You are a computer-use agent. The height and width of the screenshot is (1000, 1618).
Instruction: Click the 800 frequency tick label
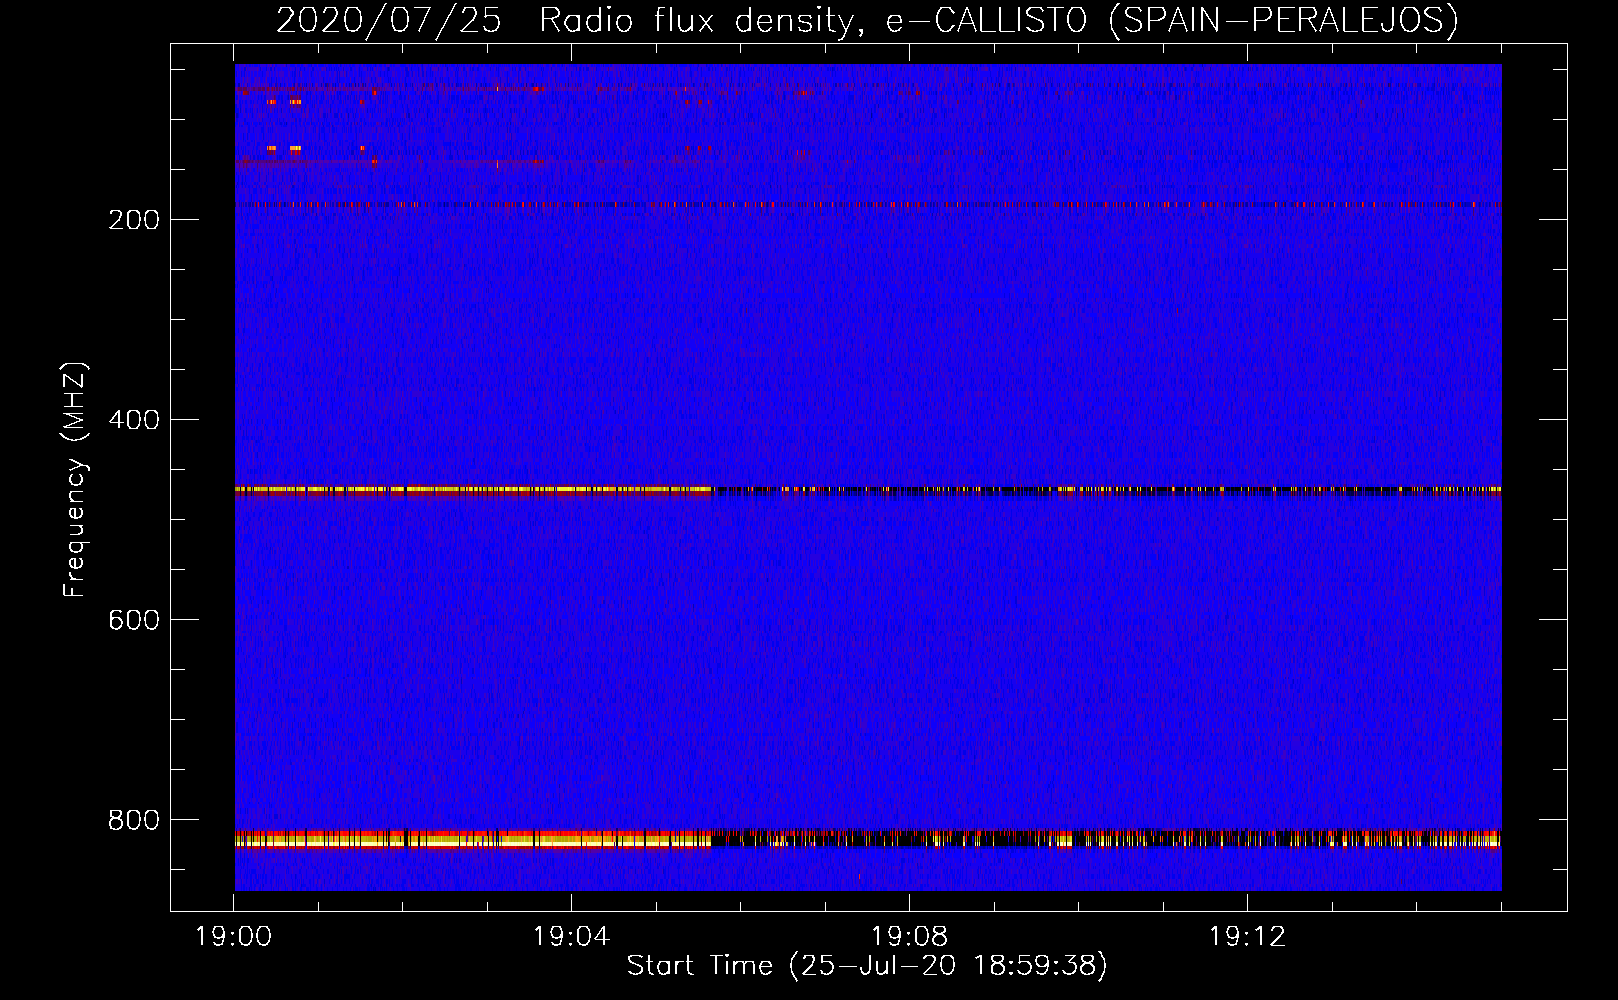click(134, 820)
